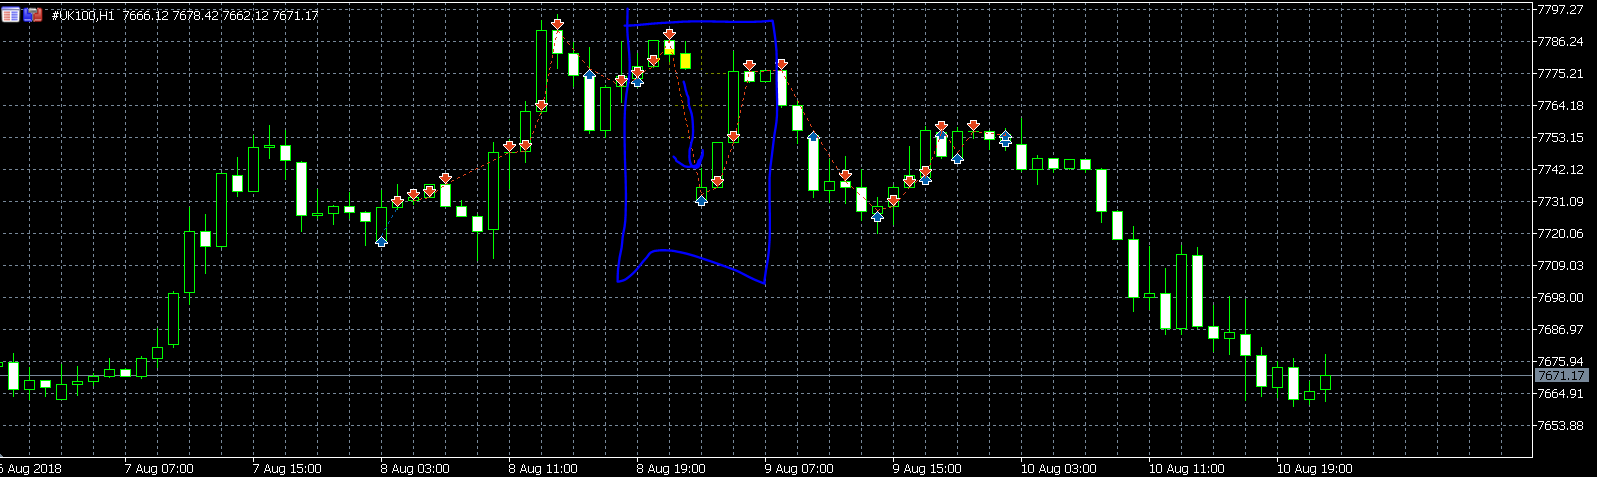
Task: Click the 7775.21 price axis label
Action: point(1562,73)
